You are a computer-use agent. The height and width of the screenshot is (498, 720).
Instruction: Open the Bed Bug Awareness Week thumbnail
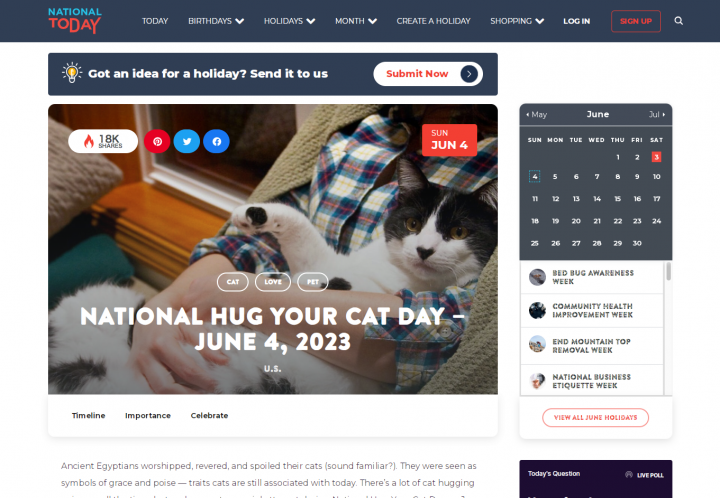[x=537, y=277]
